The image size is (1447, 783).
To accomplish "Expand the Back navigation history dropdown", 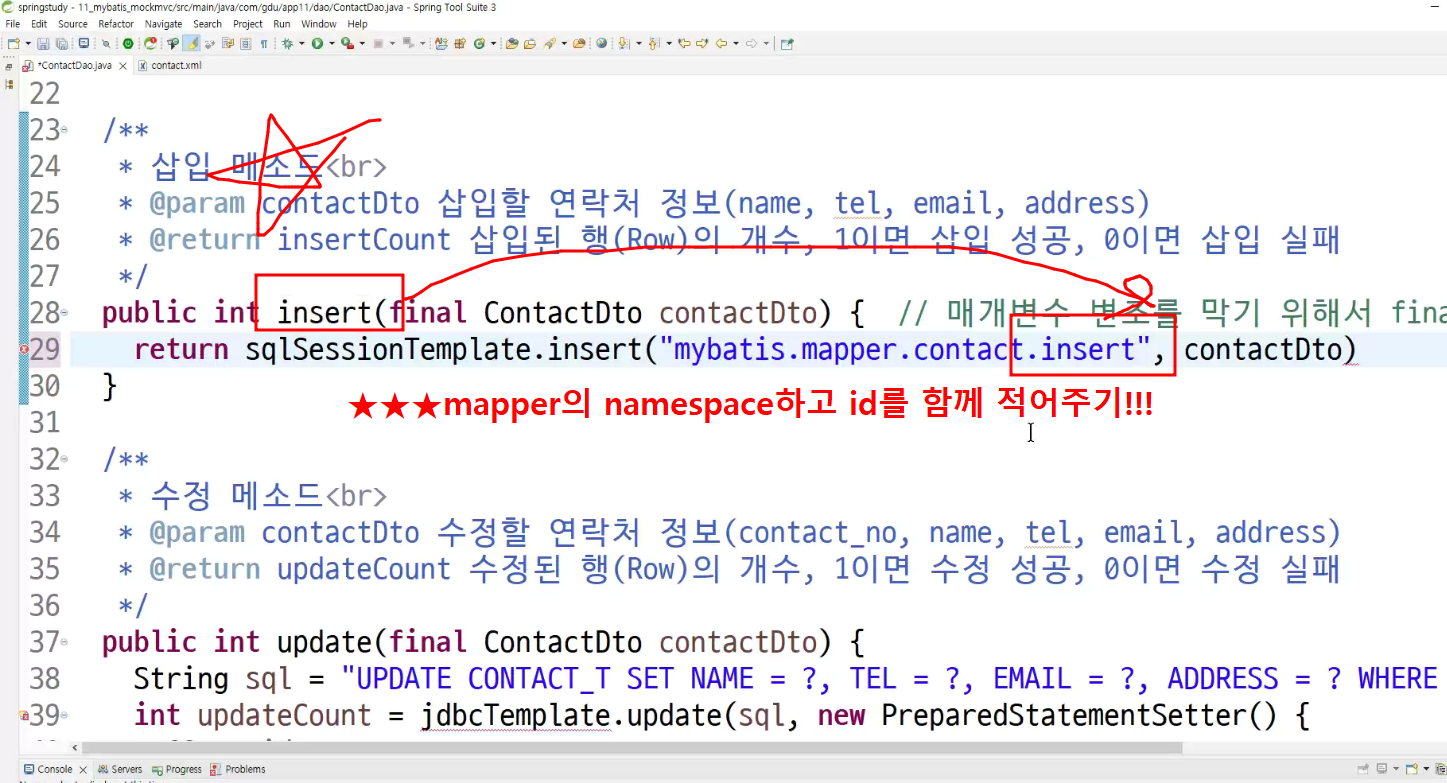I will click(x=735, y=44).
